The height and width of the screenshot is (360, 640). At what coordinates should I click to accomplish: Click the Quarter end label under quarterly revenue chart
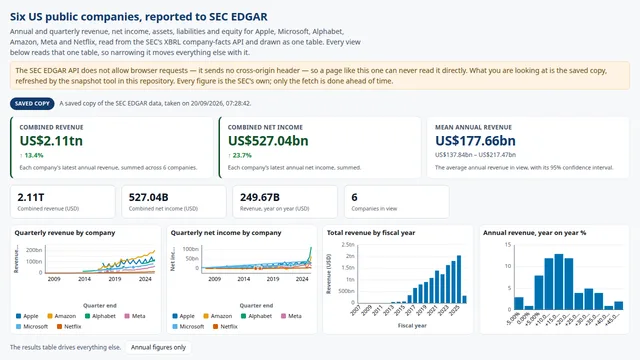point(100,305)
